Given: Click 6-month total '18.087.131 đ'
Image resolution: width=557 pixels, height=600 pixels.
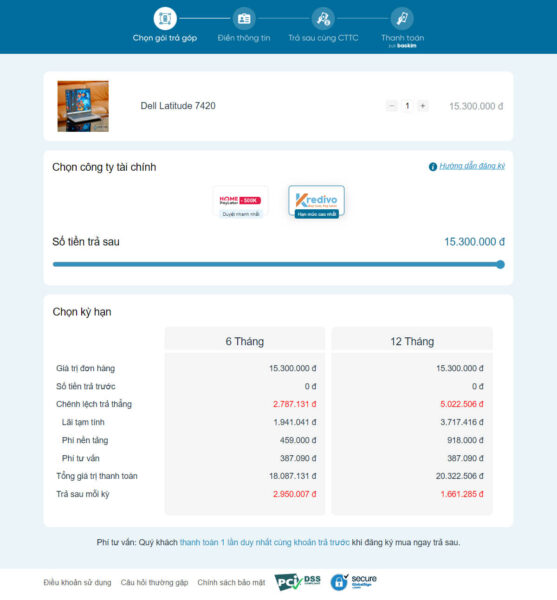Looking at the screenshot, I should [293, 476].
